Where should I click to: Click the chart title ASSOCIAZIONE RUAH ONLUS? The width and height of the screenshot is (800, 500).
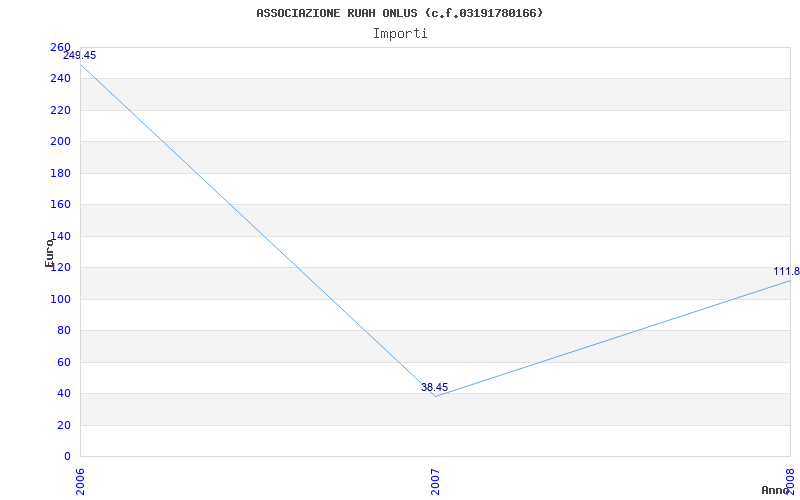click(399, 13)
